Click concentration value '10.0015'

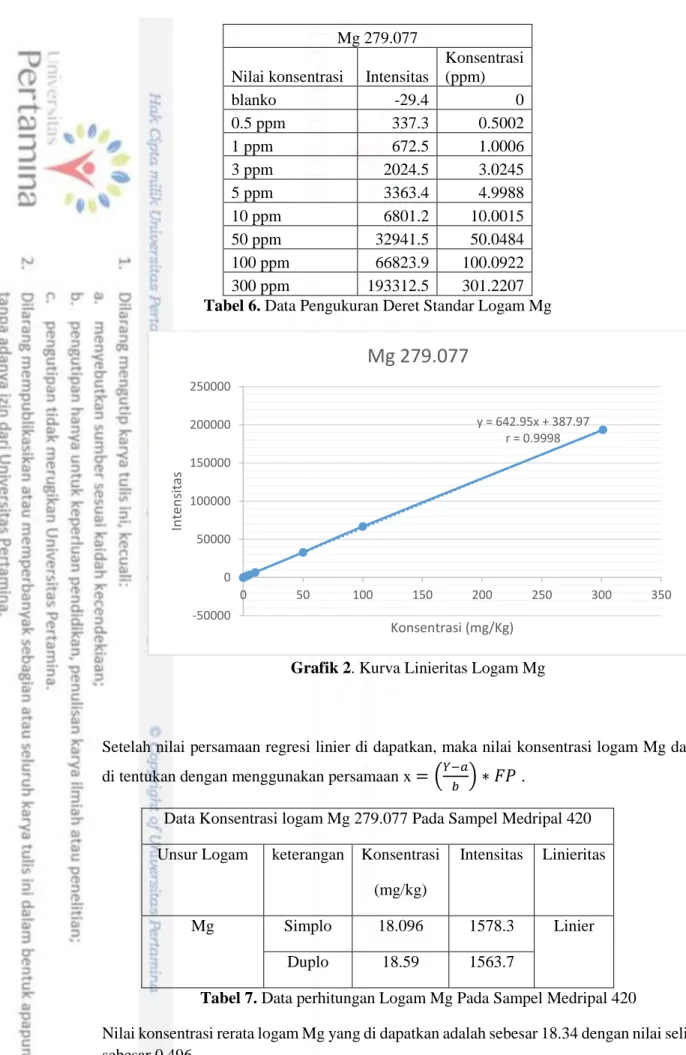tap(497, 216)
